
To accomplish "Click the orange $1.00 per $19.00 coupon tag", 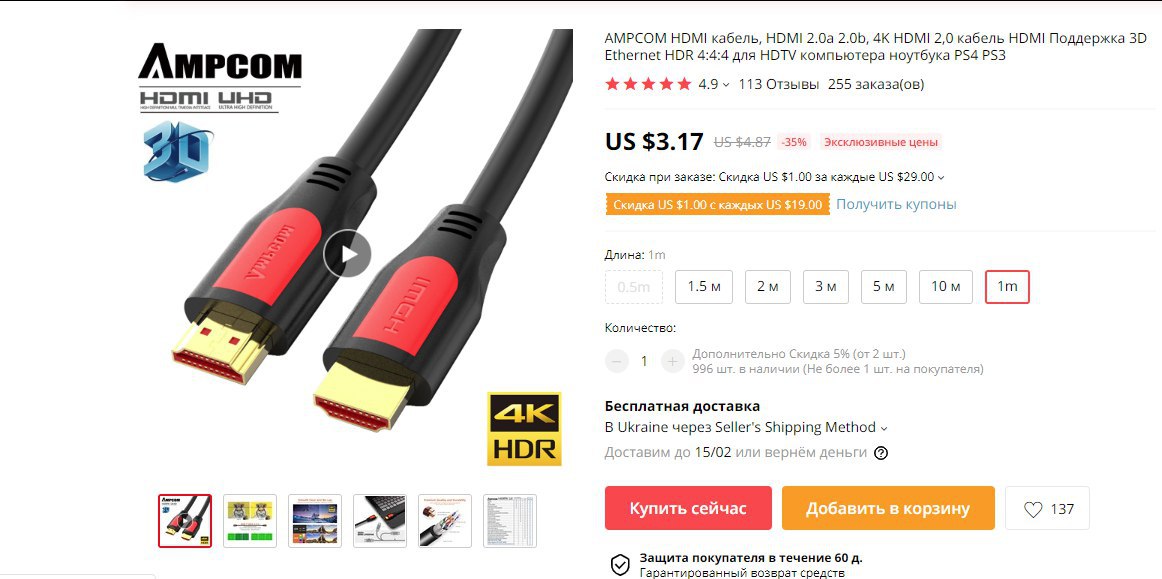I will point(717,205).
